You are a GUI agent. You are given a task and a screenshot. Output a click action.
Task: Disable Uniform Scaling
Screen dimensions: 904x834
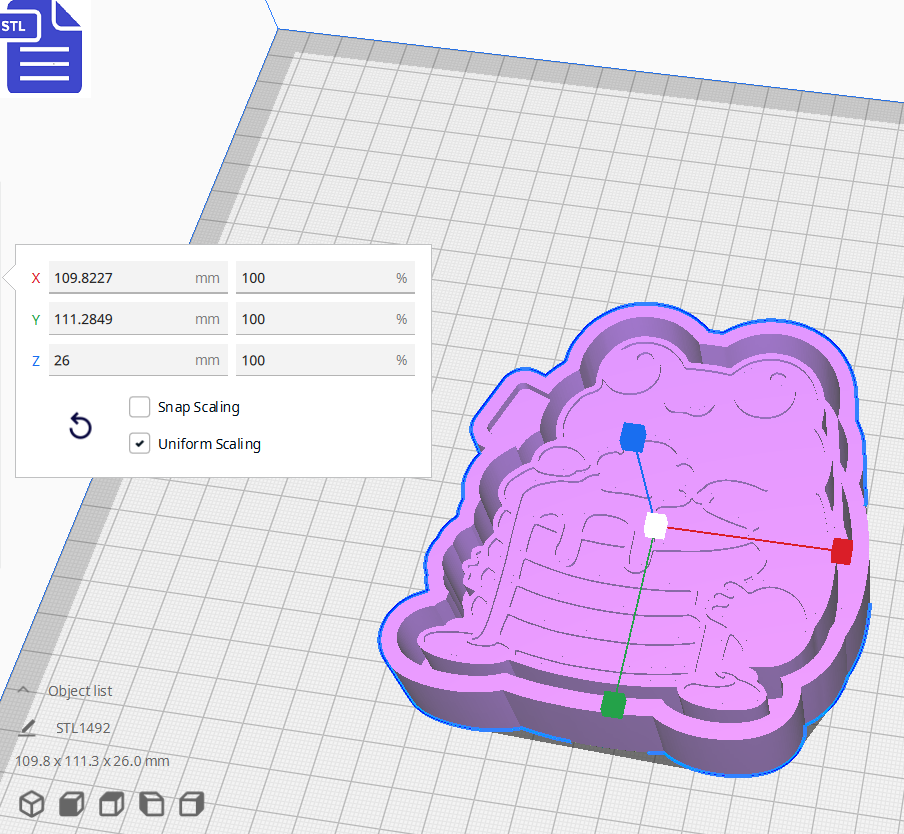click(139, 443)
